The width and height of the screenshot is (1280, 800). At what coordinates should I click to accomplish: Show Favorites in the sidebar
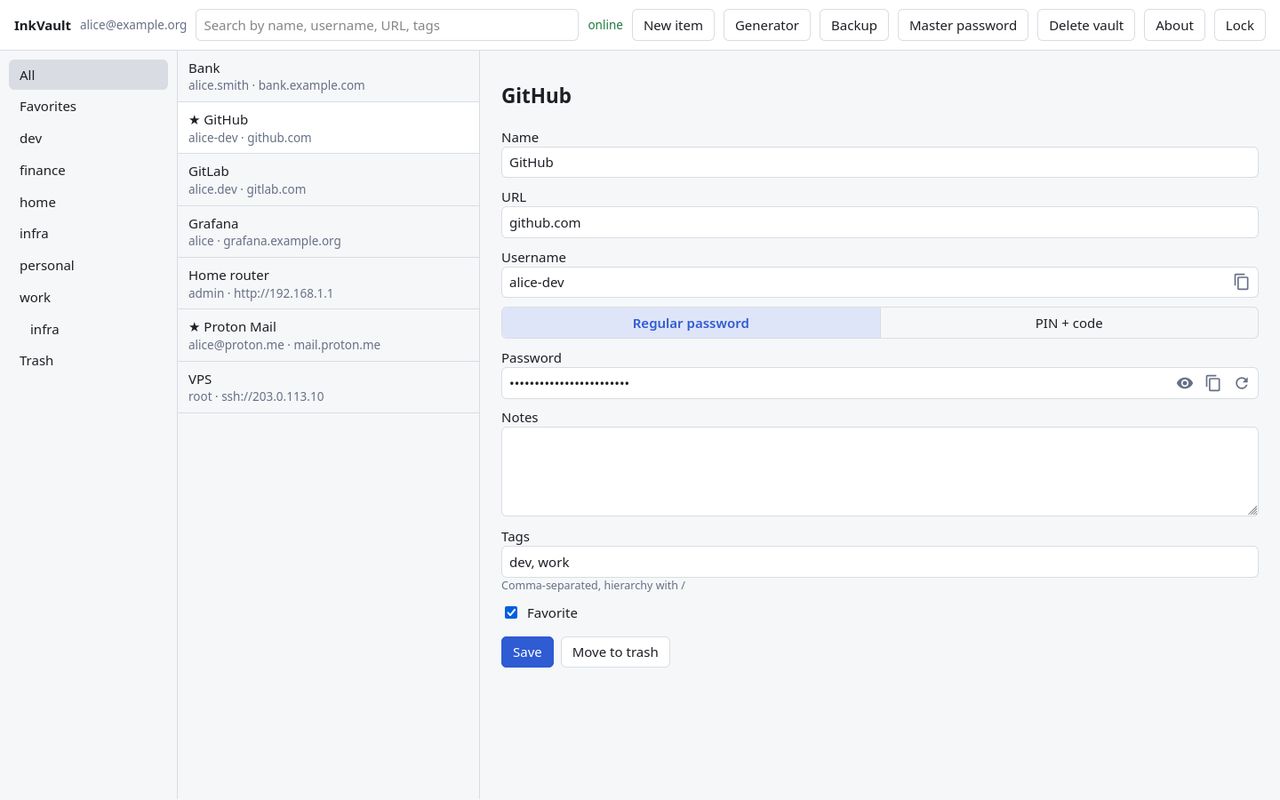(x=88, y=106)
